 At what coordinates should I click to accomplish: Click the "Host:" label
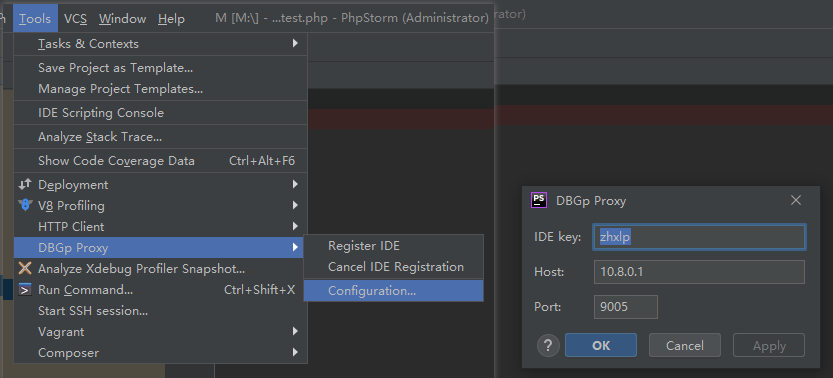tap(549, 272)
